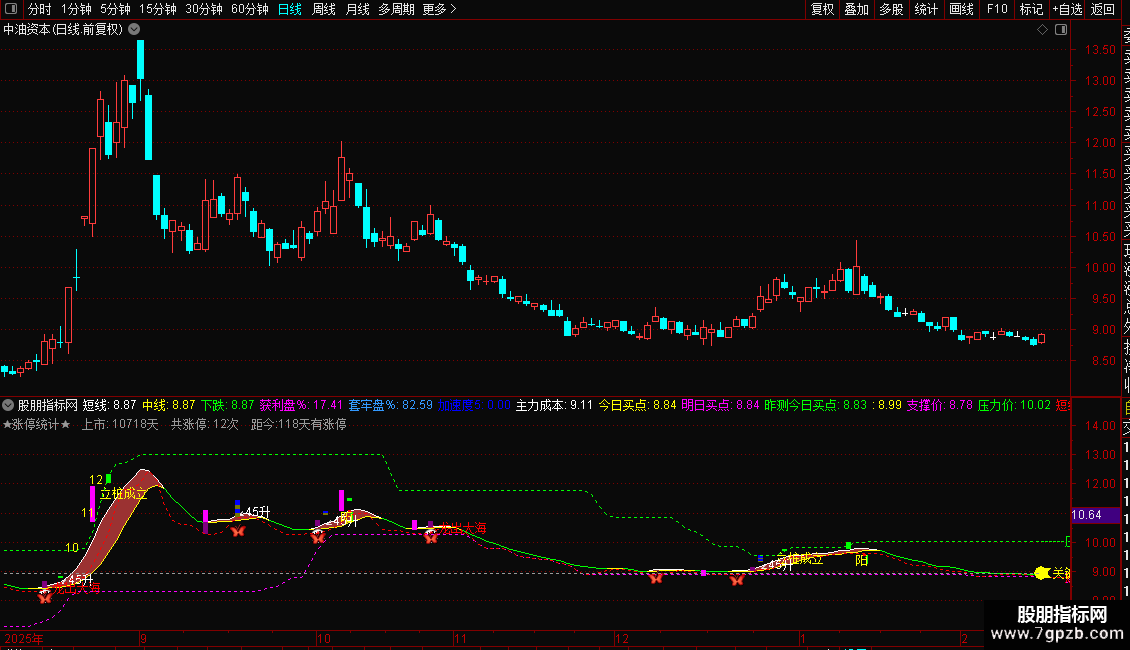
Task: Click the 距今:118天有涨停 text
Action: click(x=298, y=424)
